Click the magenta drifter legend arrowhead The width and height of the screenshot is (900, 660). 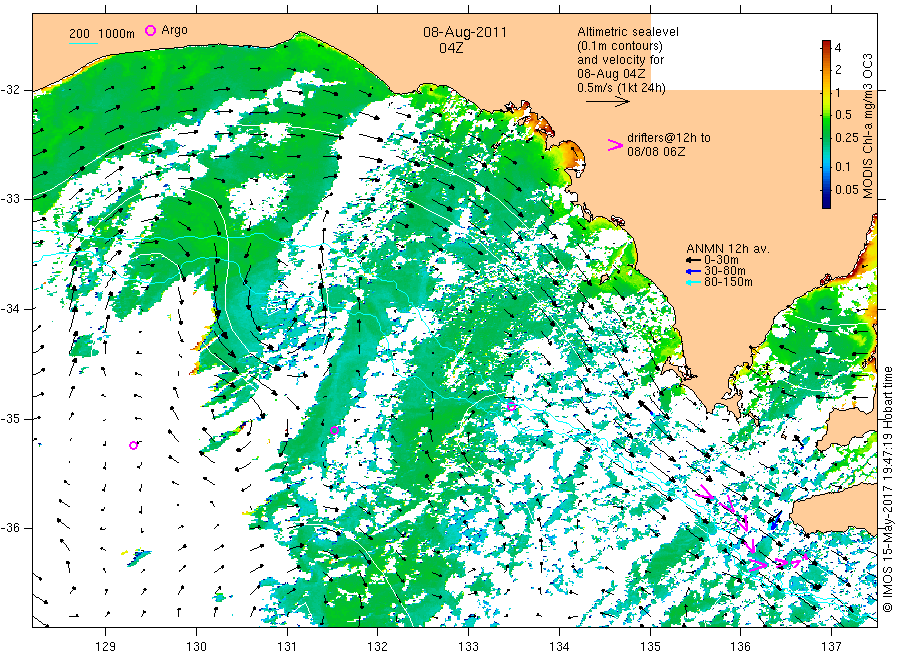pos(615,145)
